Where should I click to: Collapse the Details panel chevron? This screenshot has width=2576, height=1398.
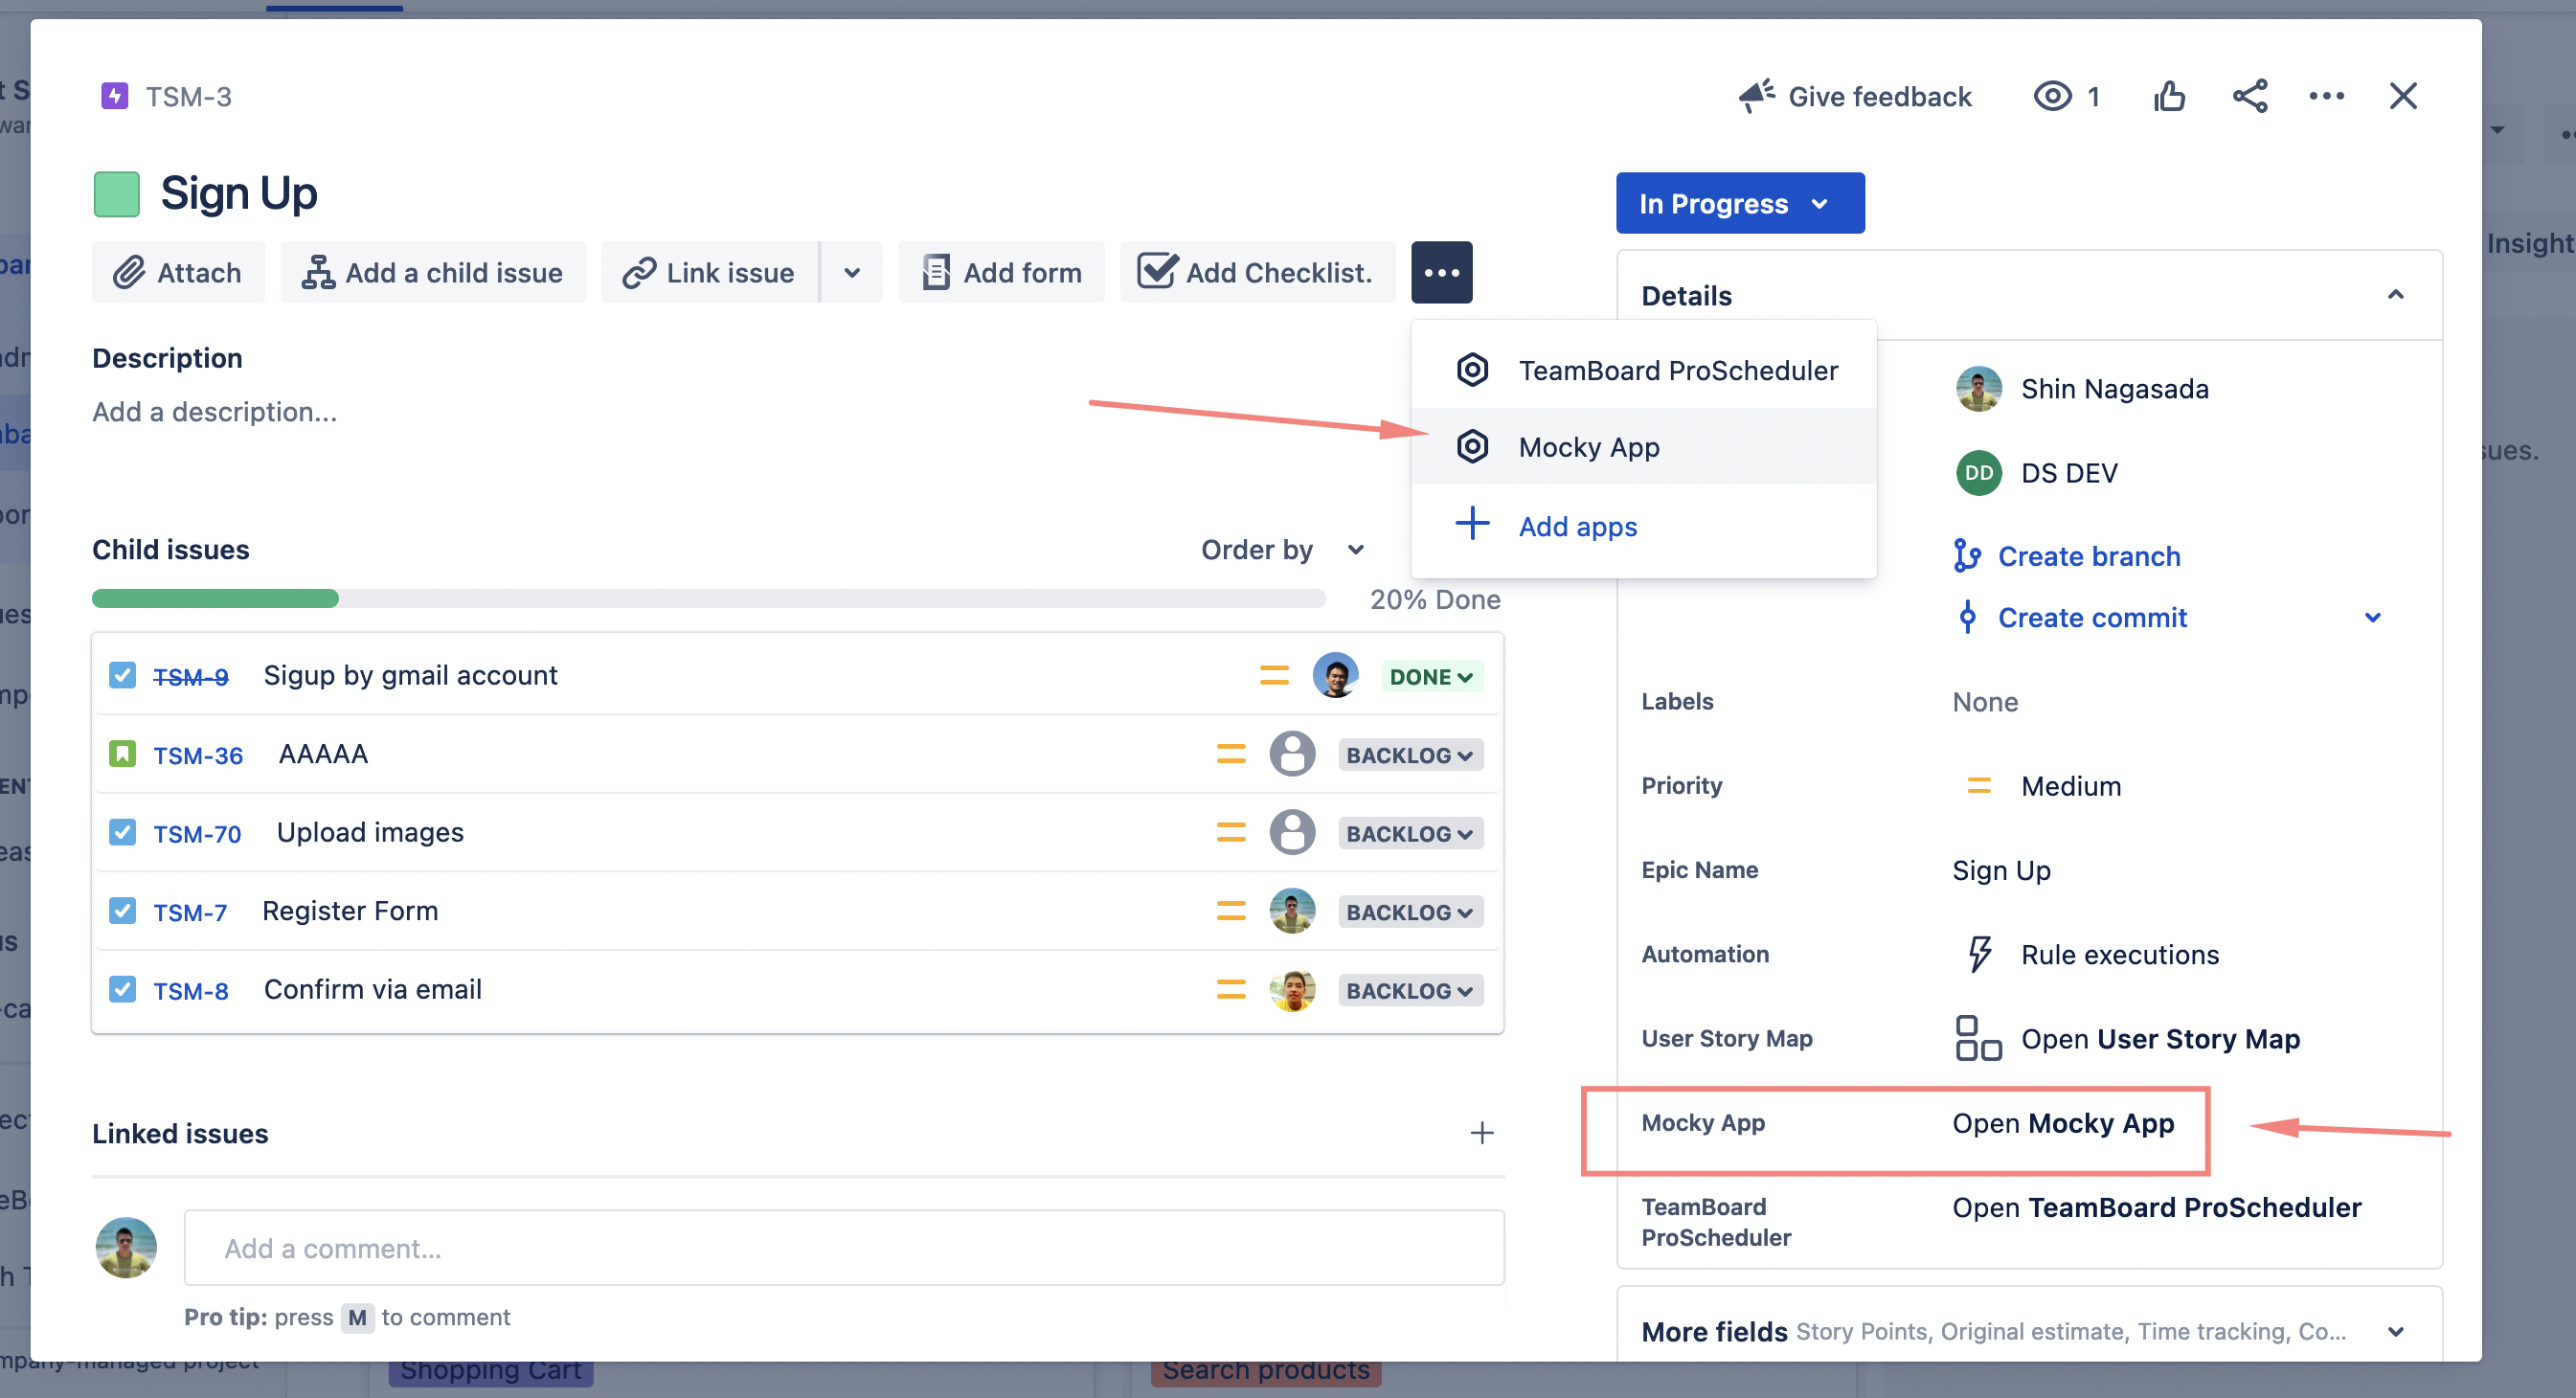(x=2395, y=295)
